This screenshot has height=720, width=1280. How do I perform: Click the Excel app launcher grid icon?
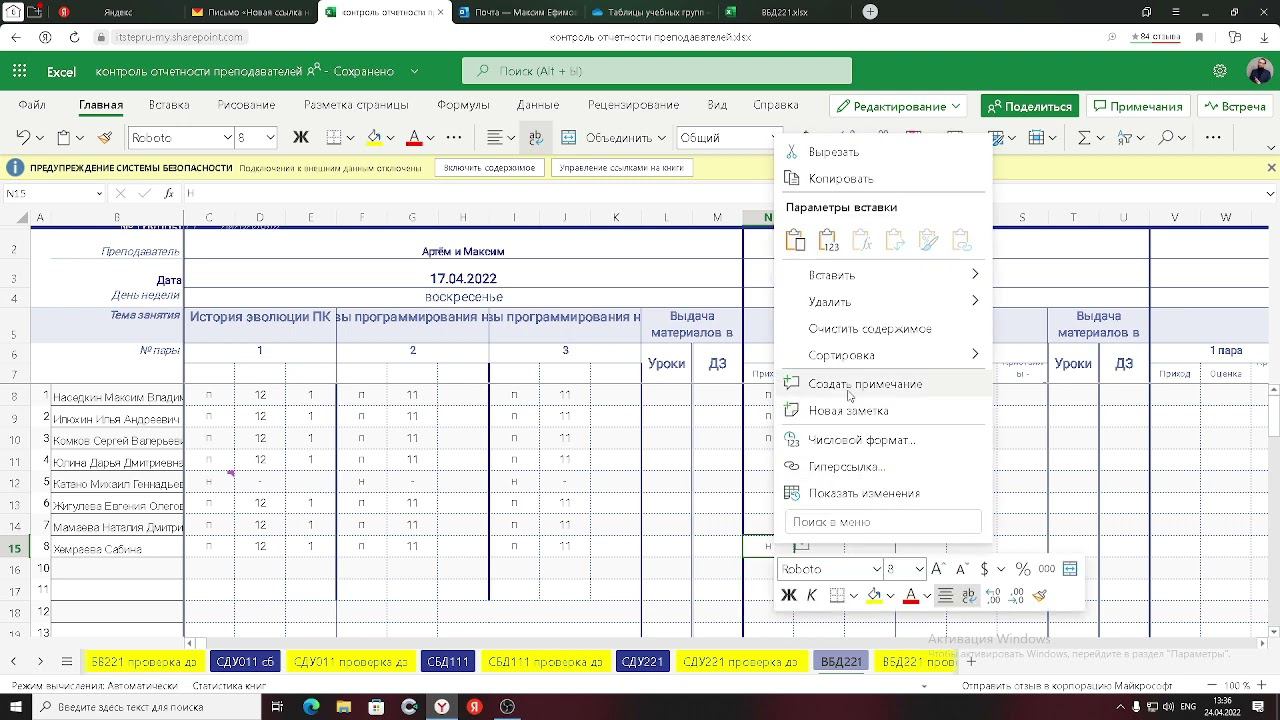point(20,71)
